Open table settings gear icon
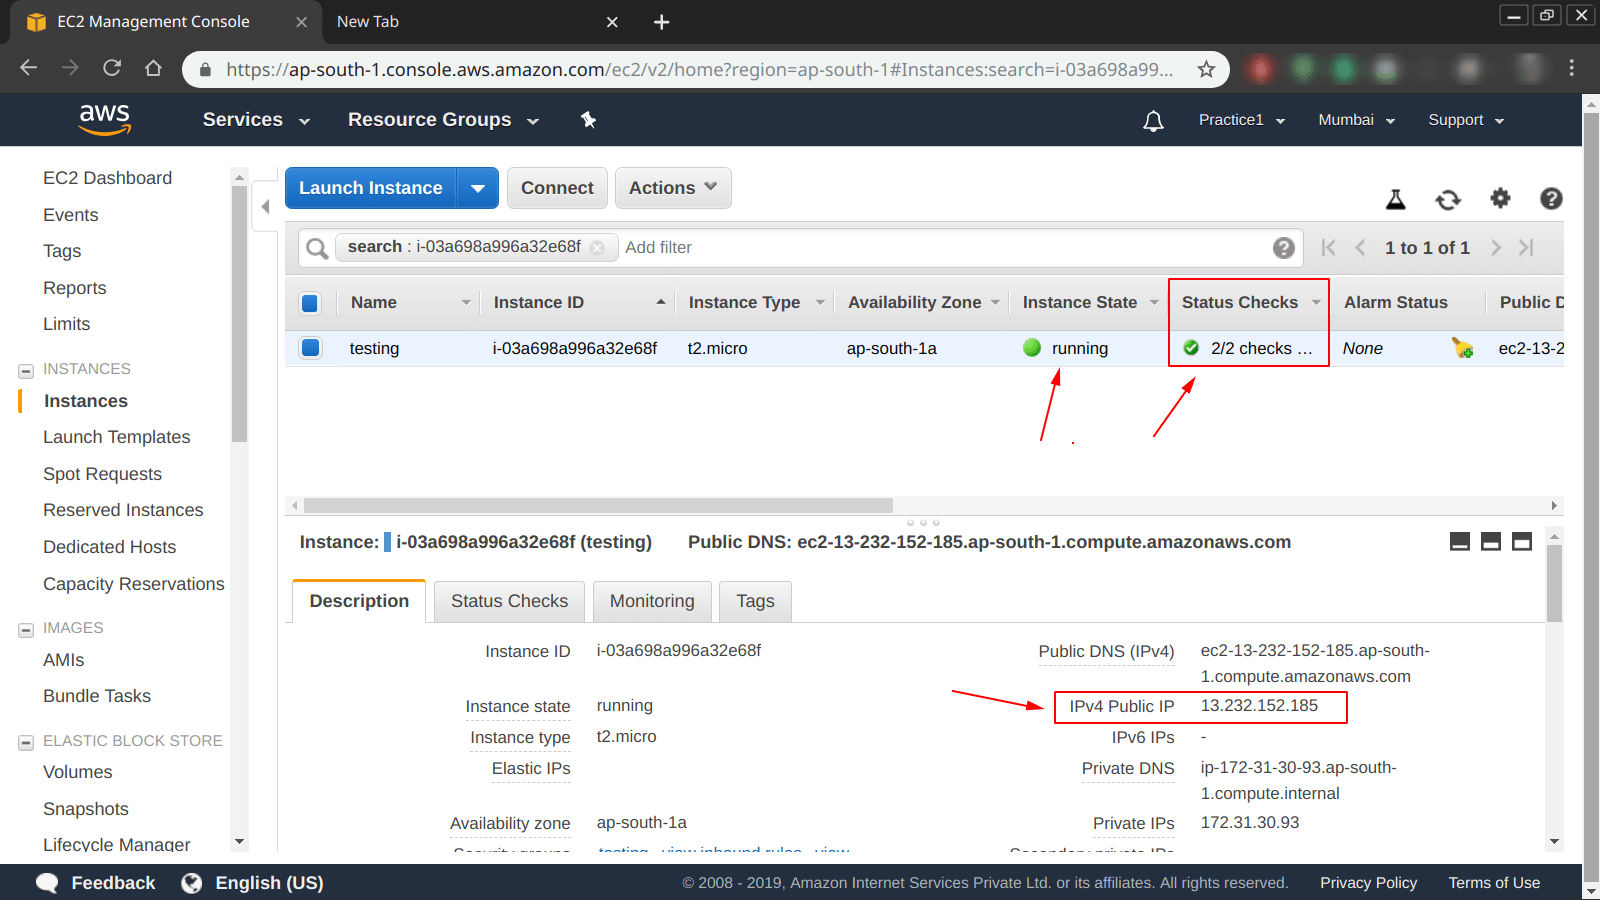This screenshot has height=900, width=1600. pyautogui.click(x=1500, y=198)
